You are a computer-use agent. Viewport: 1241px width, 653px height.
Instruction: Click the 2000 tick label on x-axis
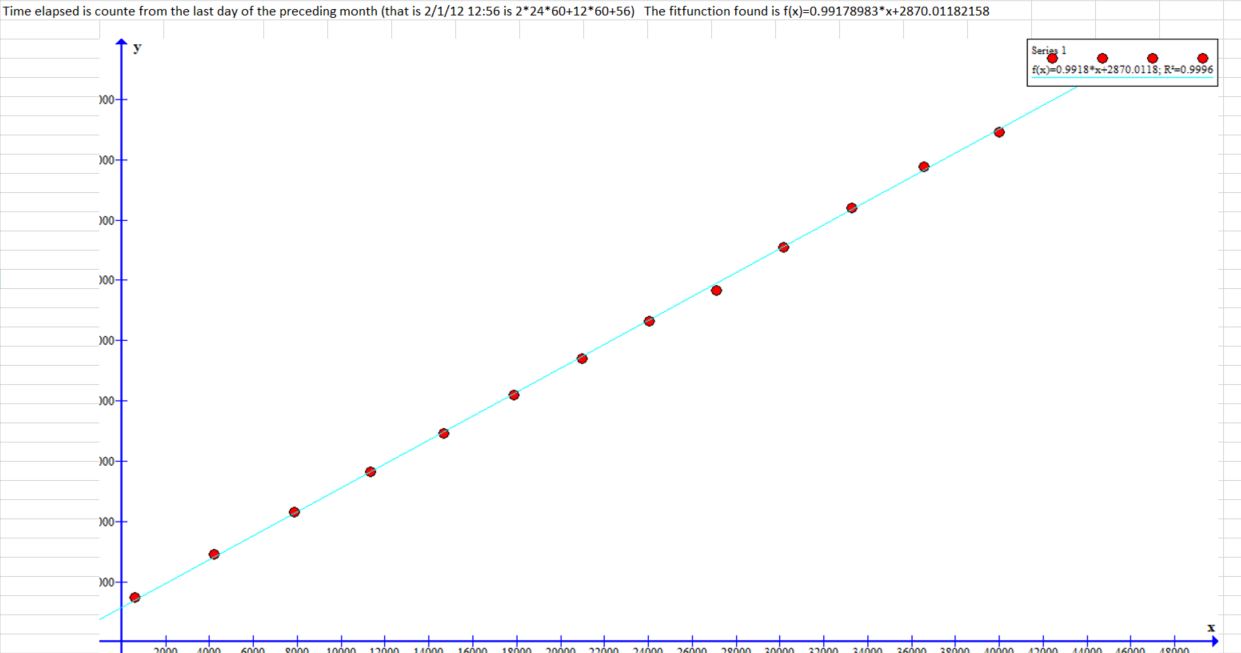point(166,648)
